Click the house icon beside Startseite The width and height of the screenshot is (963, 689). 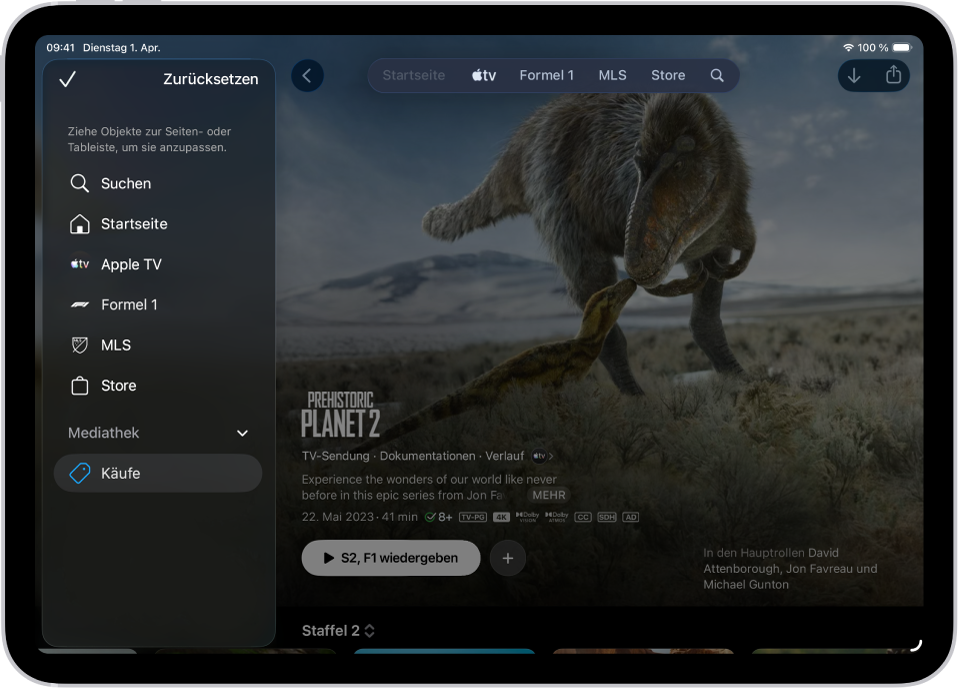pyautogui.click(x=80, y=224)
